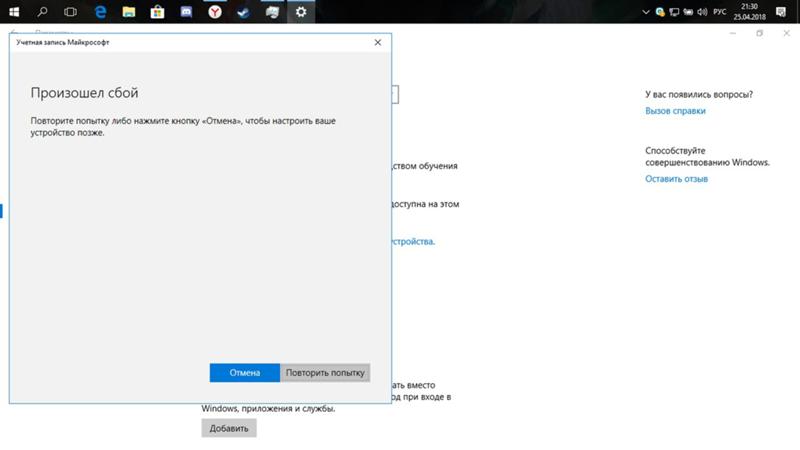Screen dimensions: 800x450
Task: Show hidden system tray icons
Action: pos(645,12)
